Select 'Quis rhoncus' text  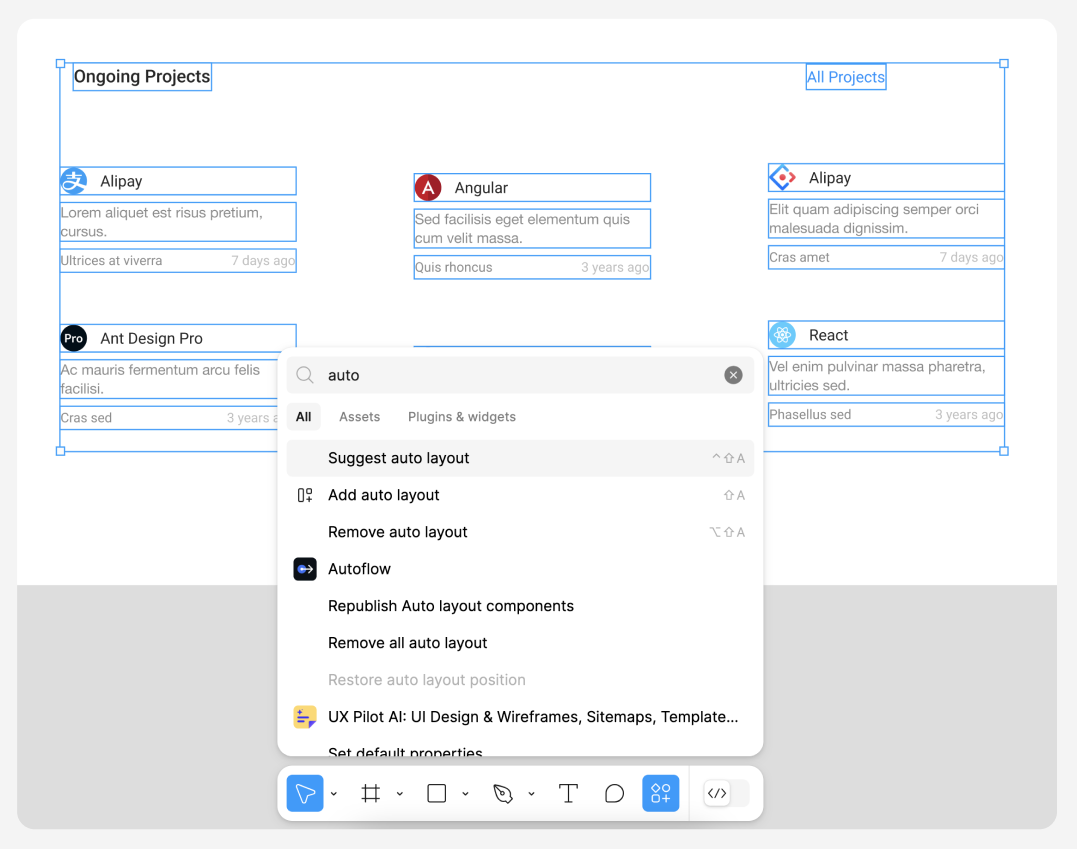(453, 268)
